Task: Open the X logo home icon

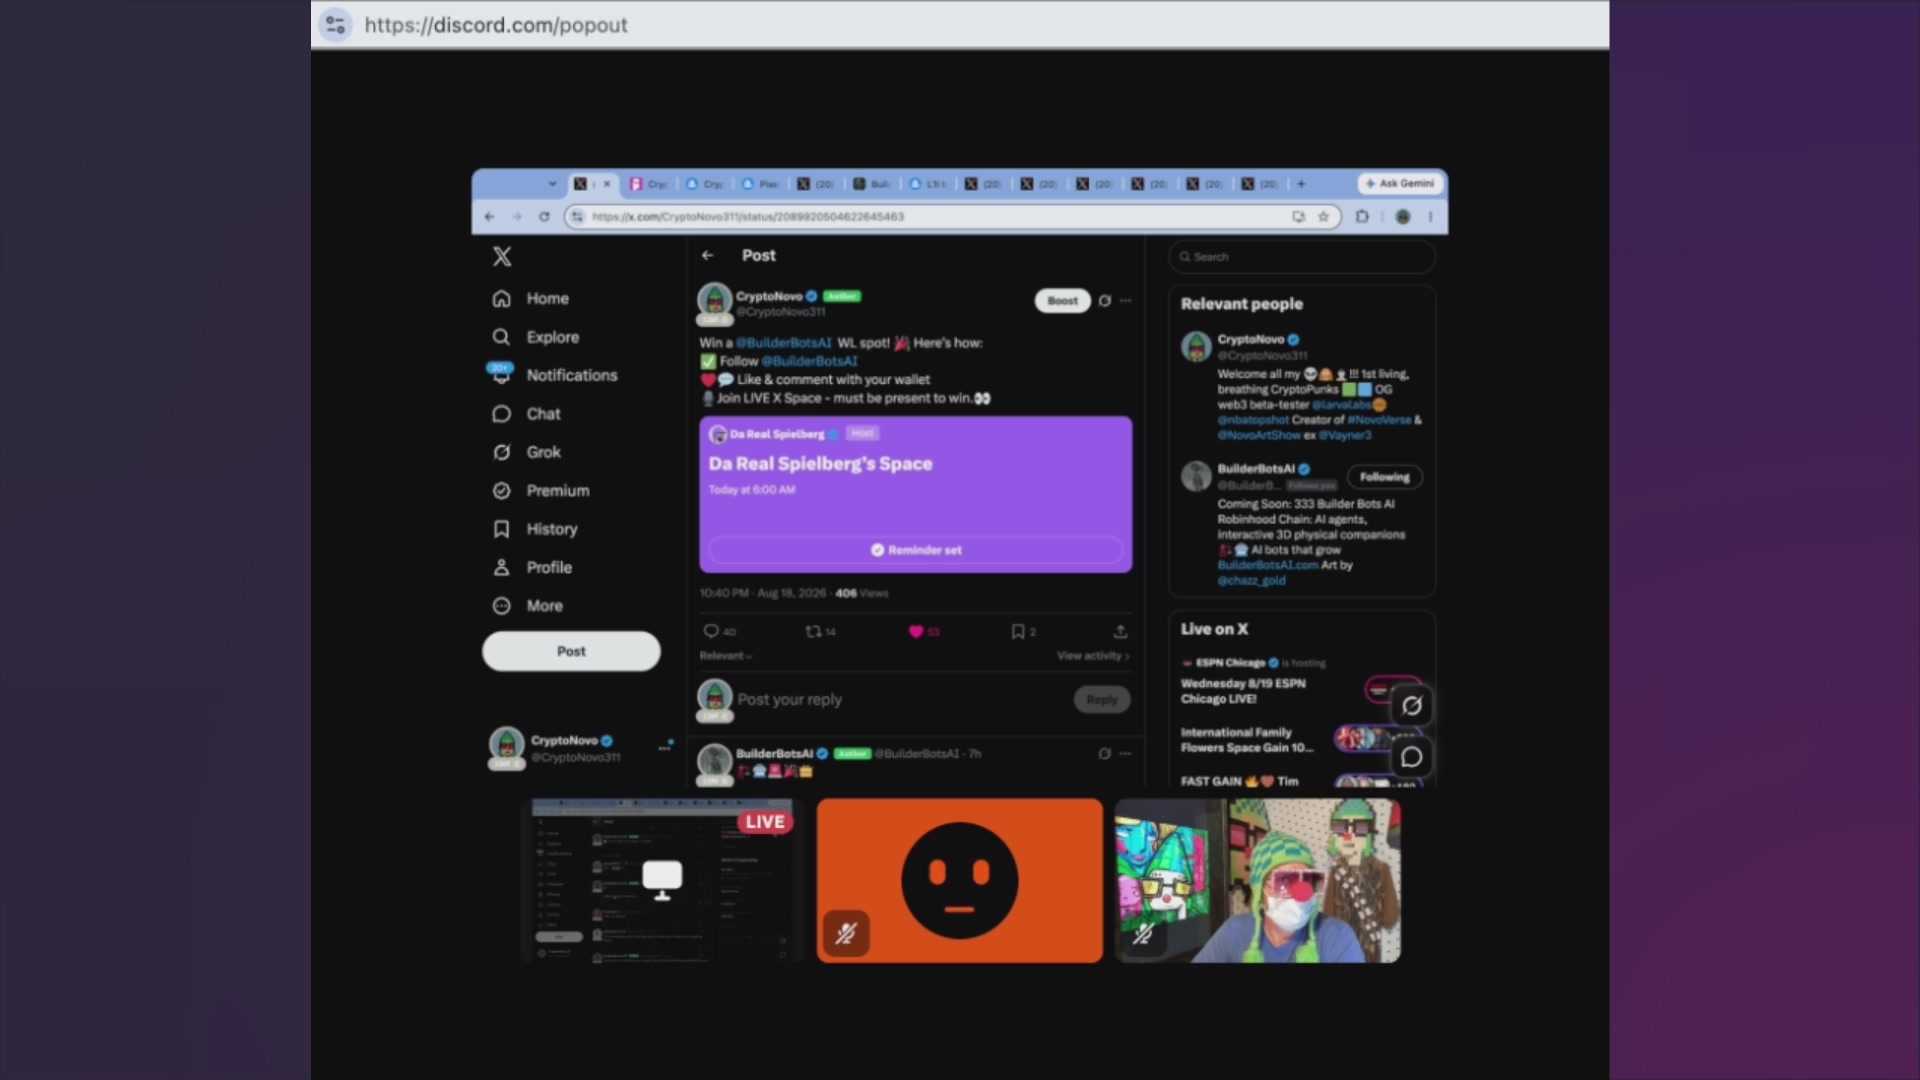Action: [x=502, y=257]
